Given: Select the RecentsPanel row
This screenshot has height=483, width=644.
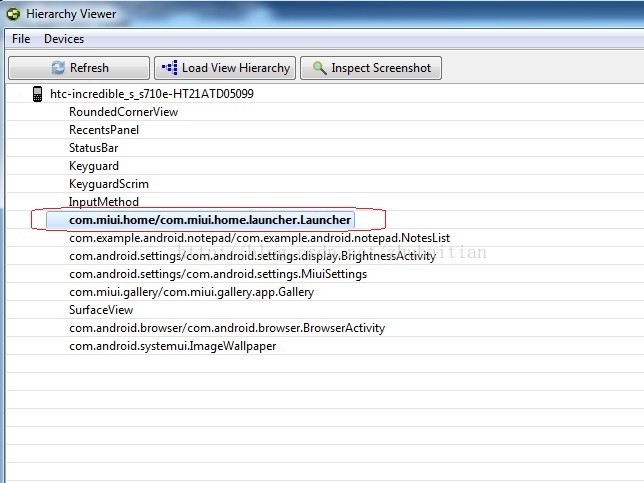Looking at the screenshot, I should pyautogui.click(x=104, y=130).
